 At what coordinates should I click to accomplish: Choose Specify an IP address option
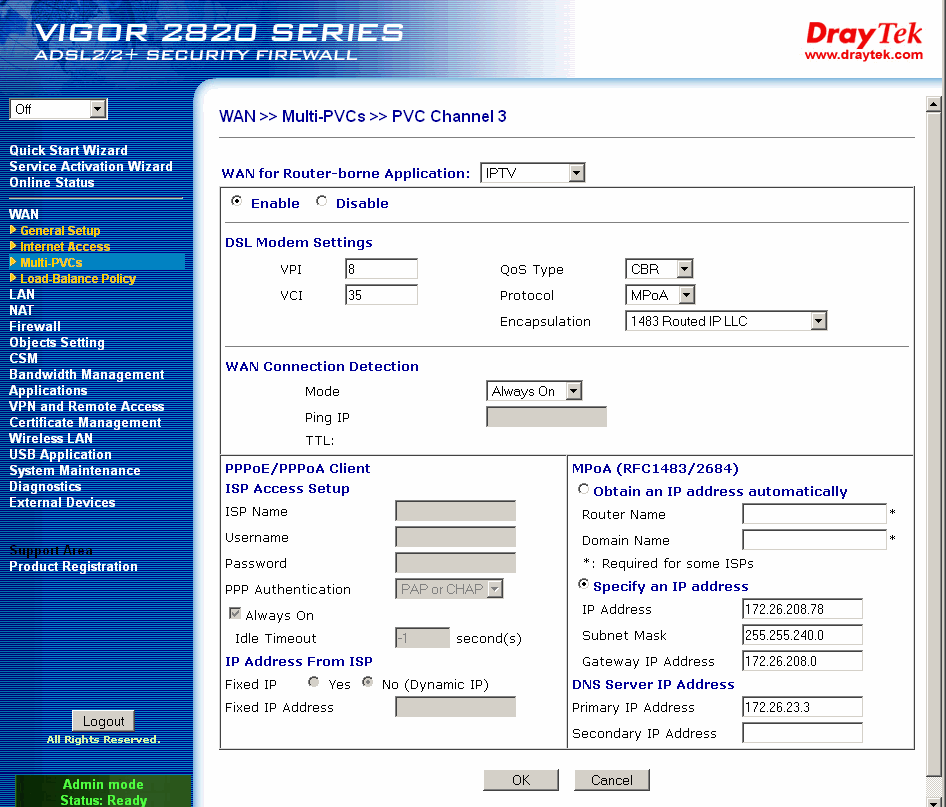[x=583, y=584]
